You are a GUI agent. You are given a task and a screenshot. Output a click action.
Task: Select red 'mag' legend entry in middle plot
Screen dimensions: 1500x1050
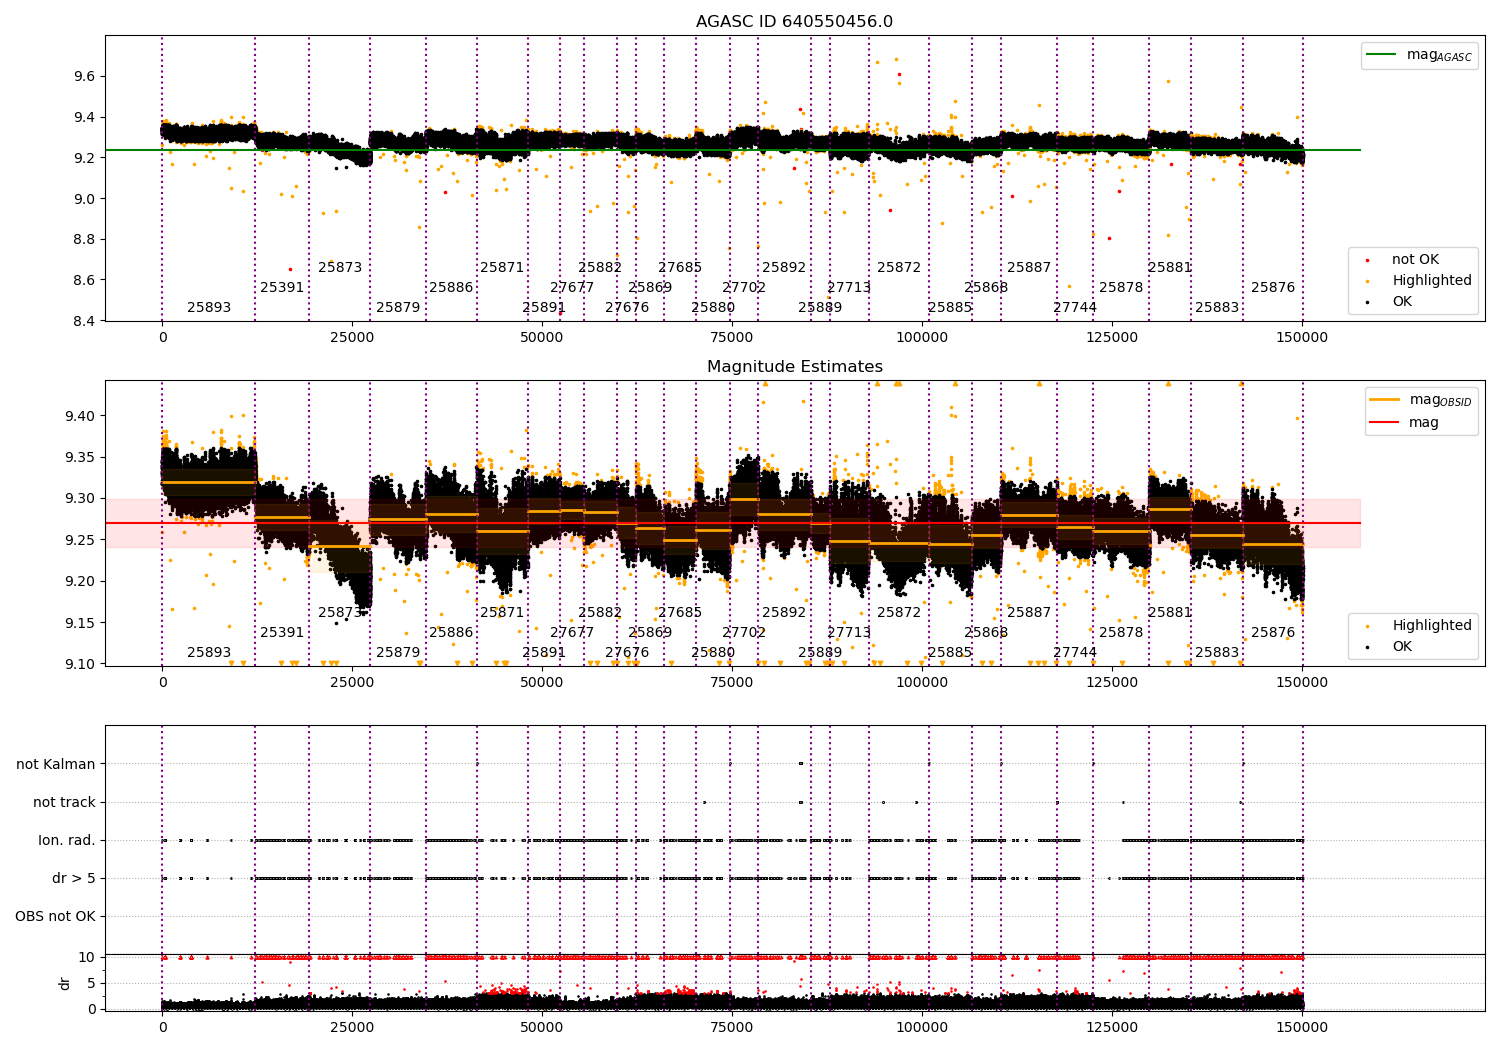coord(1405,422)
